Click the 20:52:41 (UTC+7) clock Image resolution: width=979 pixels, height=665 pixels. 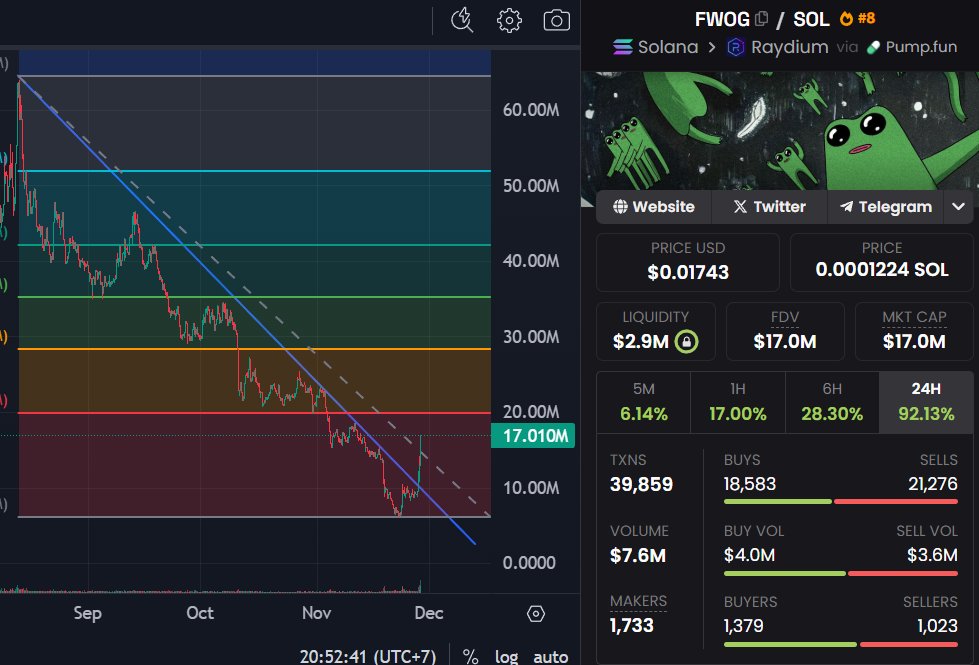368,656
